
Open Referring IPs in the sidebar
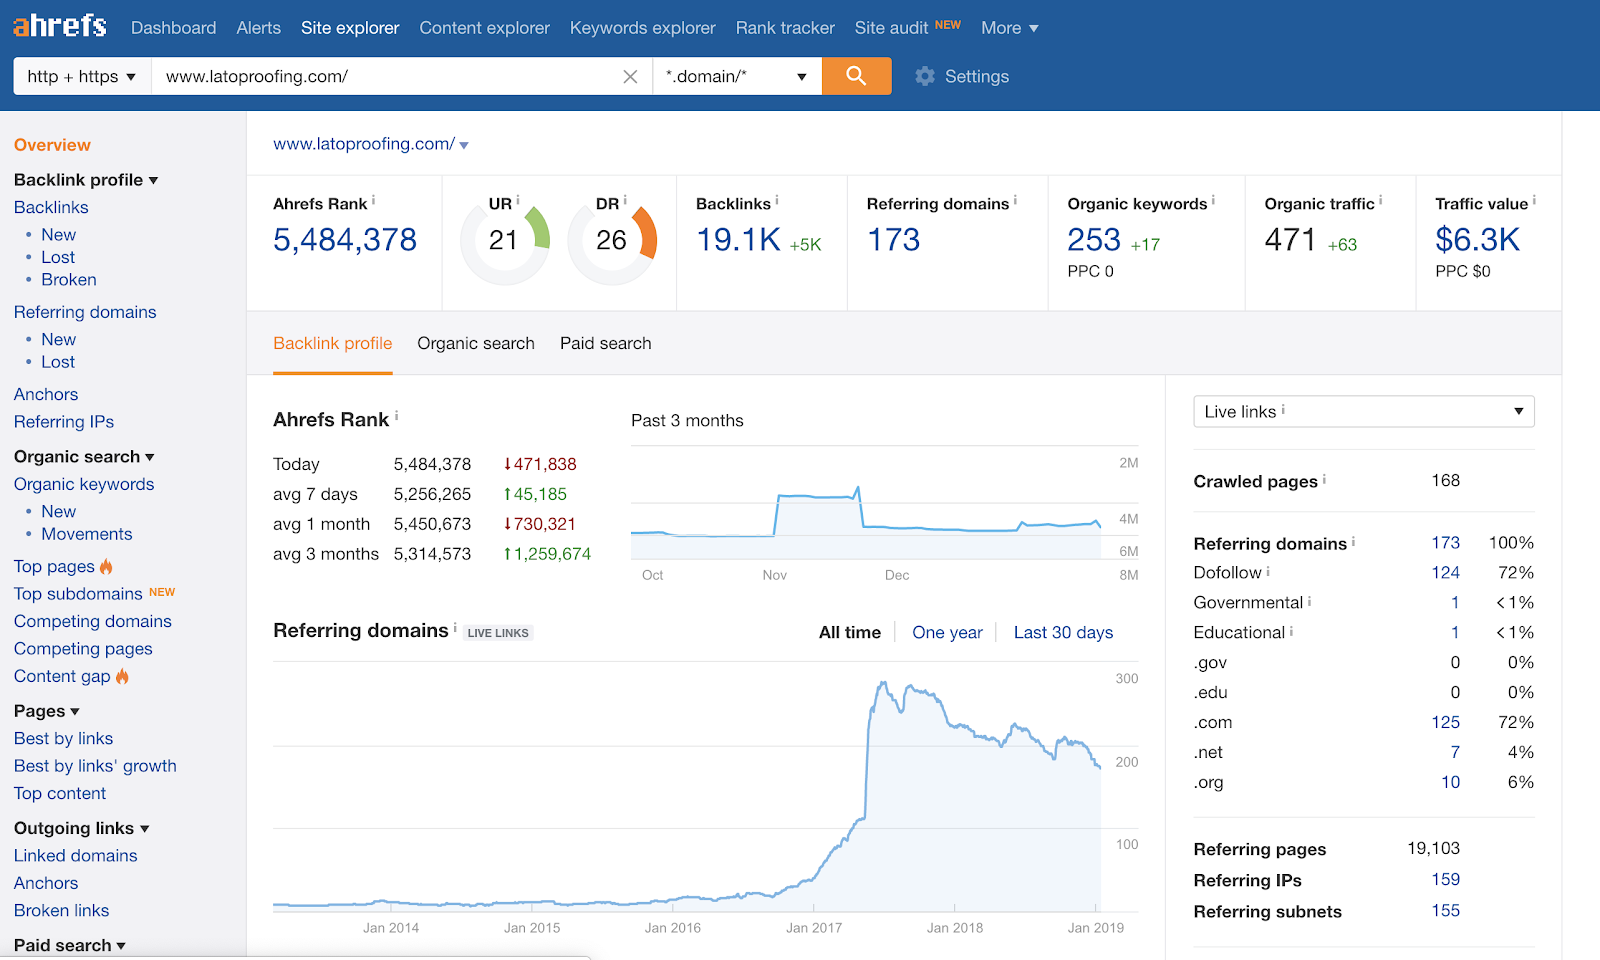[64, 422]
